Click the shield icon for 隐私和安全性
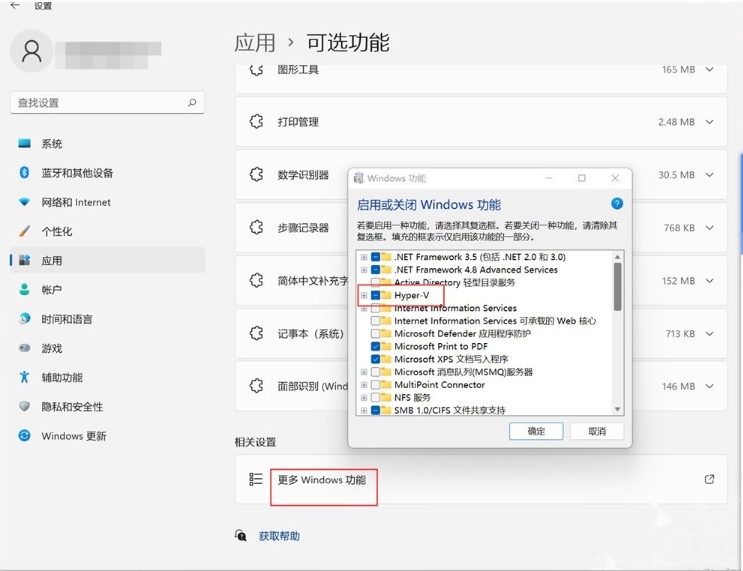This screenshot has height=571, width=743. (x=24, y=406)
